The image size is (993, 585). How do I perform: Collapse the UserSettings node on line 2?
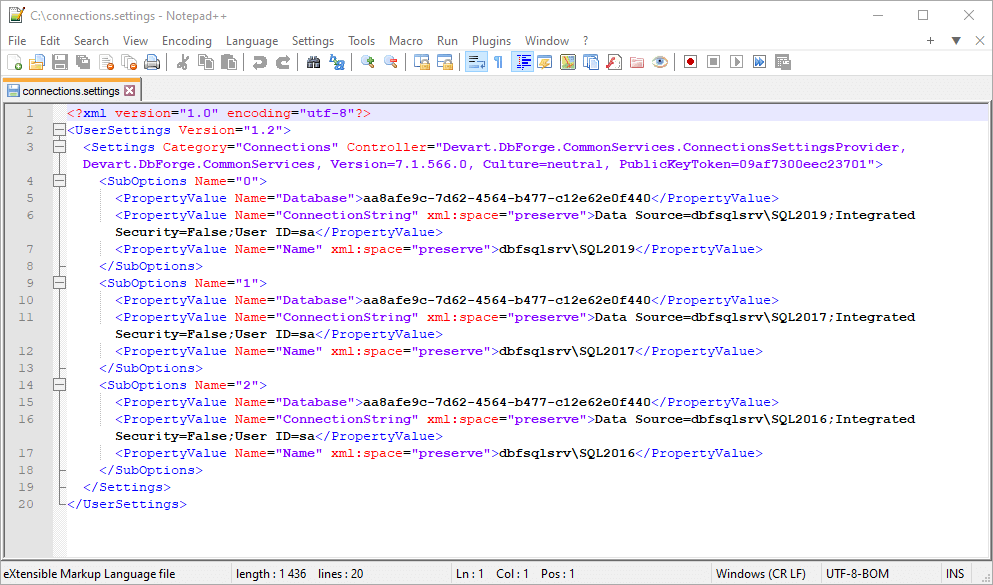(x=60, y=130)
